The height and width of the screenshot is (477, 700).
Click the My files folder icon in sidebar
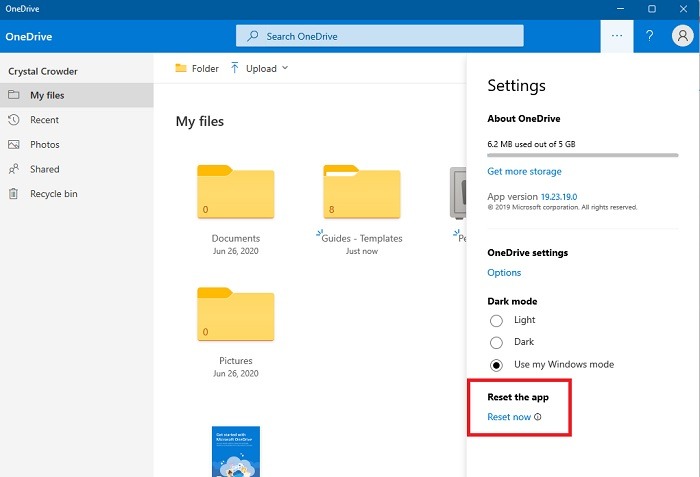coord(14,95)
